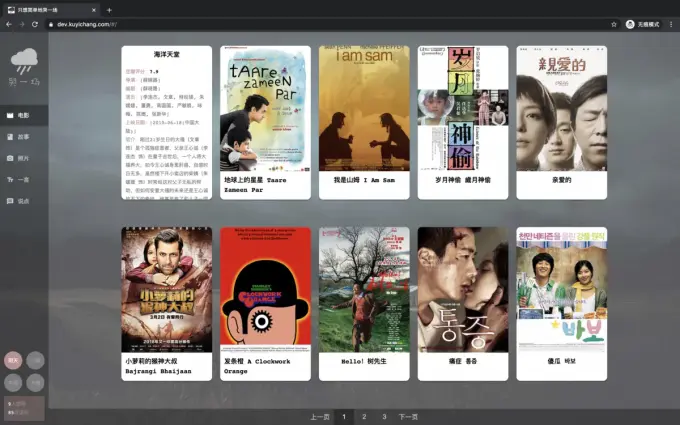Viewport: 680px width, 425px height.
Task: Open a new tab with the plus icon
Action: [x=109, y=10]
